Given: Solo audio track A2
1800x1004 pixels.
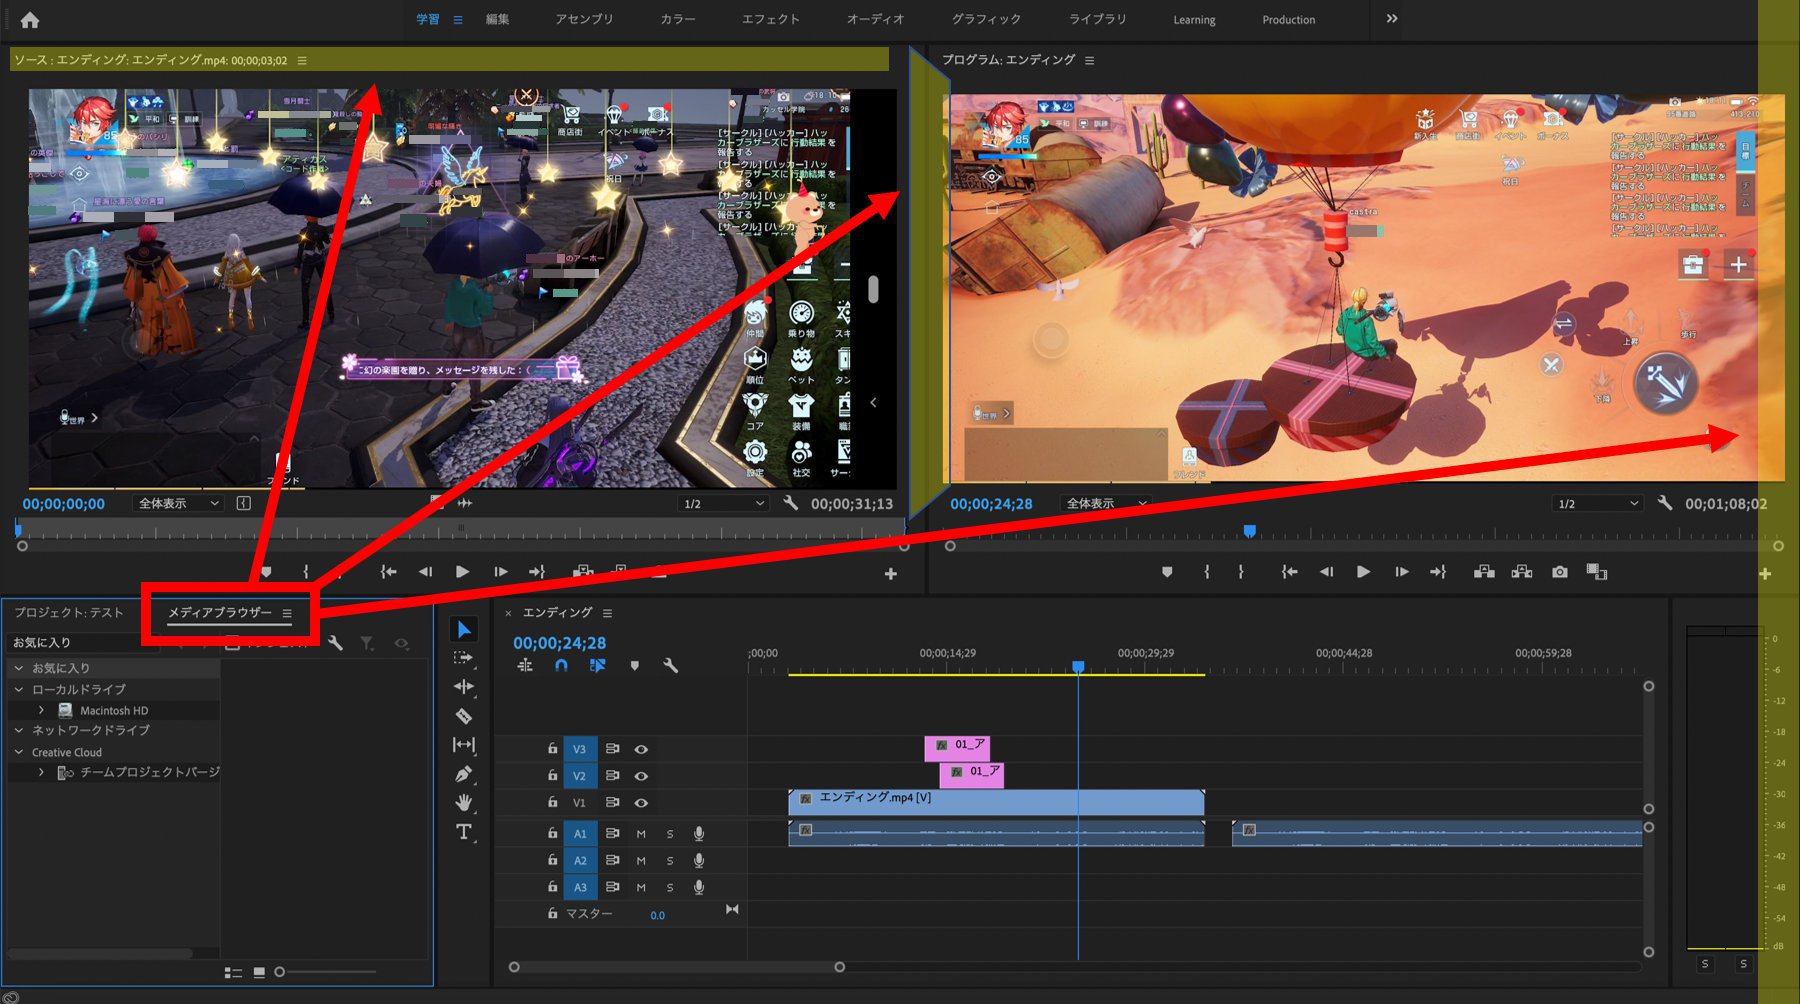Looking at the screenshot, I should coord(670,861).
